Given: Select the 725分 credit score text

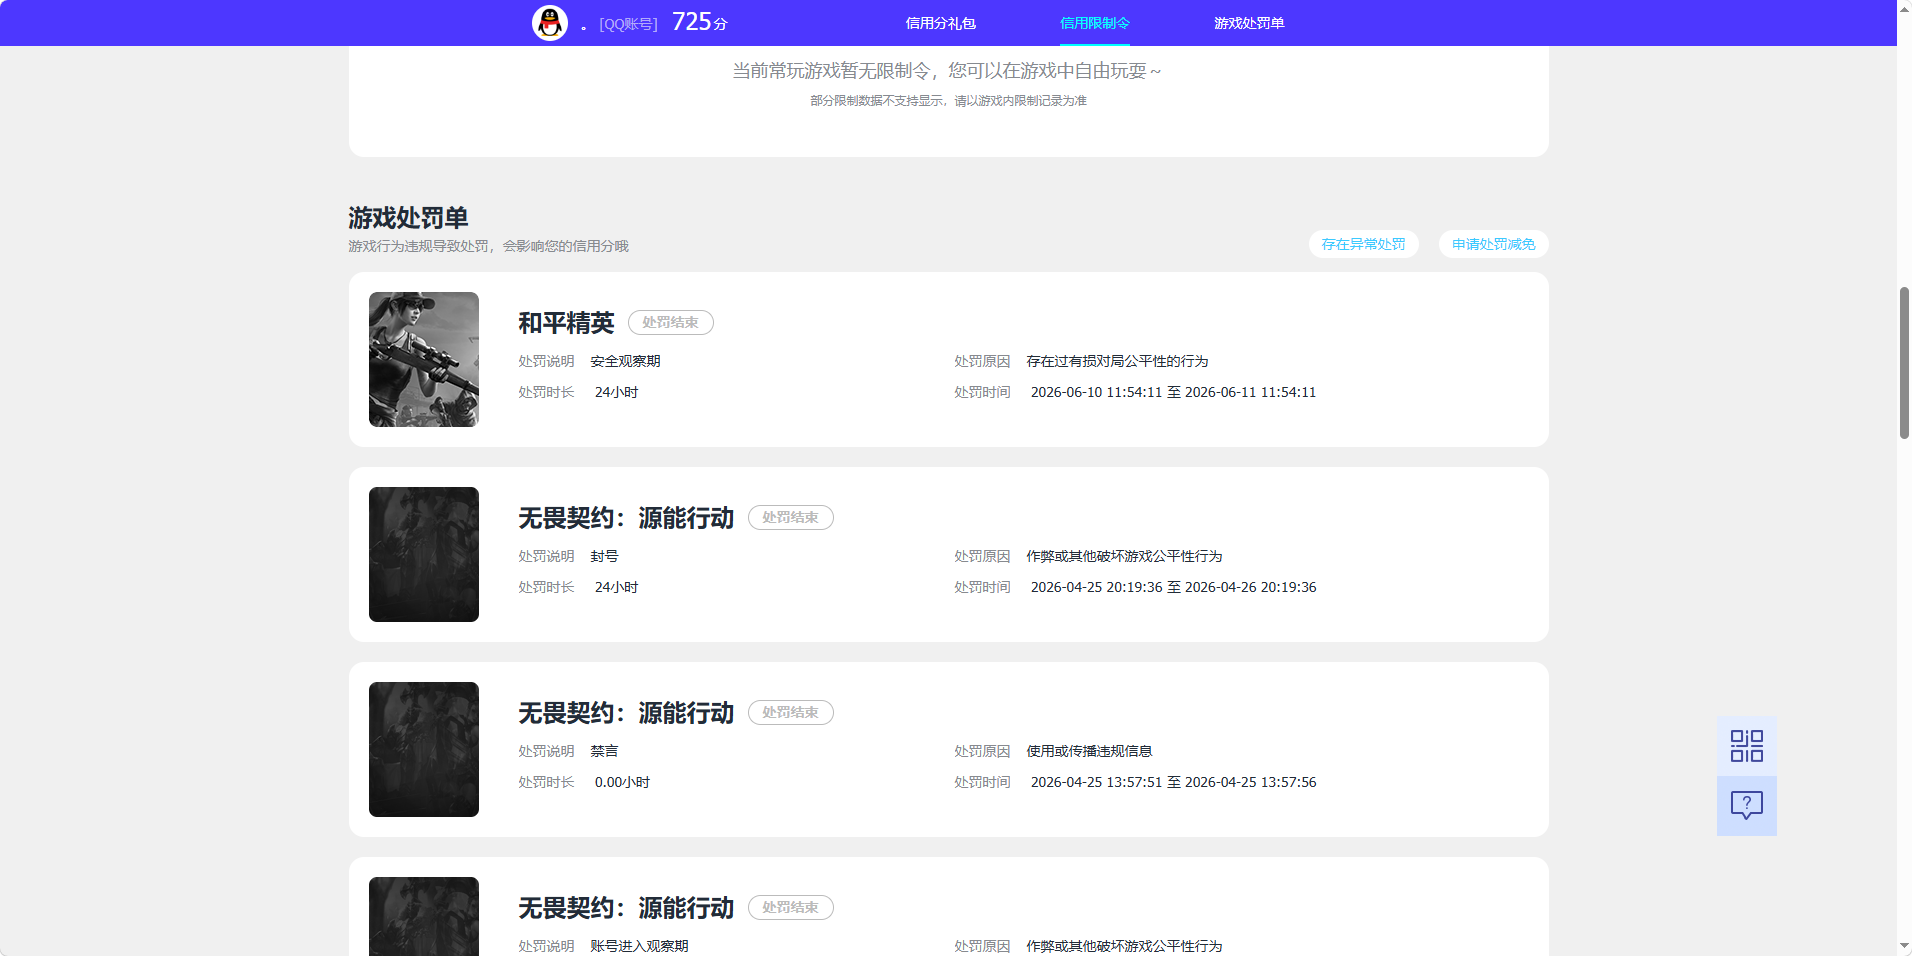Looking at the screenshot, I should pos(700,22).
